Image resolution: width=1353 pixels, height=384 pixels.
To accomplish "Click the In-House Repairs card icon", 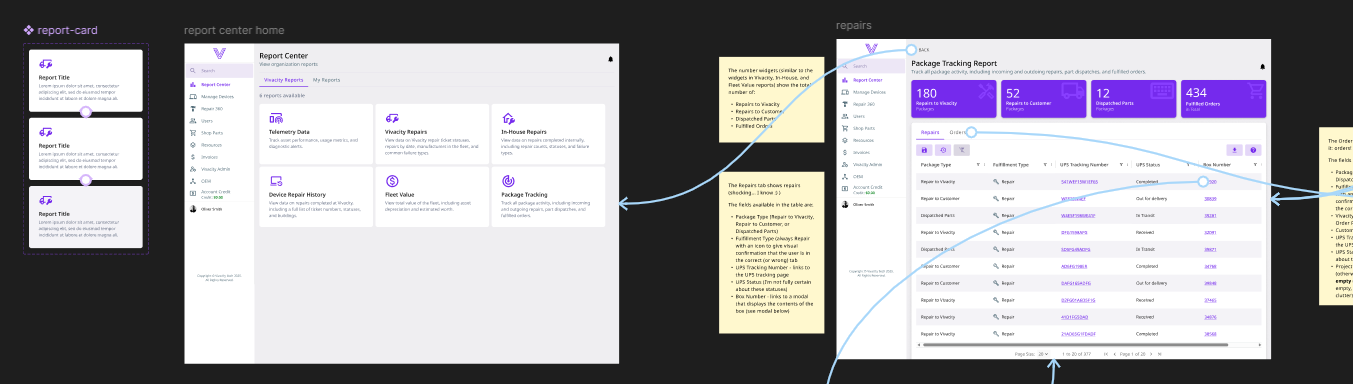I will pyautogui.click(x=507, y=119).
